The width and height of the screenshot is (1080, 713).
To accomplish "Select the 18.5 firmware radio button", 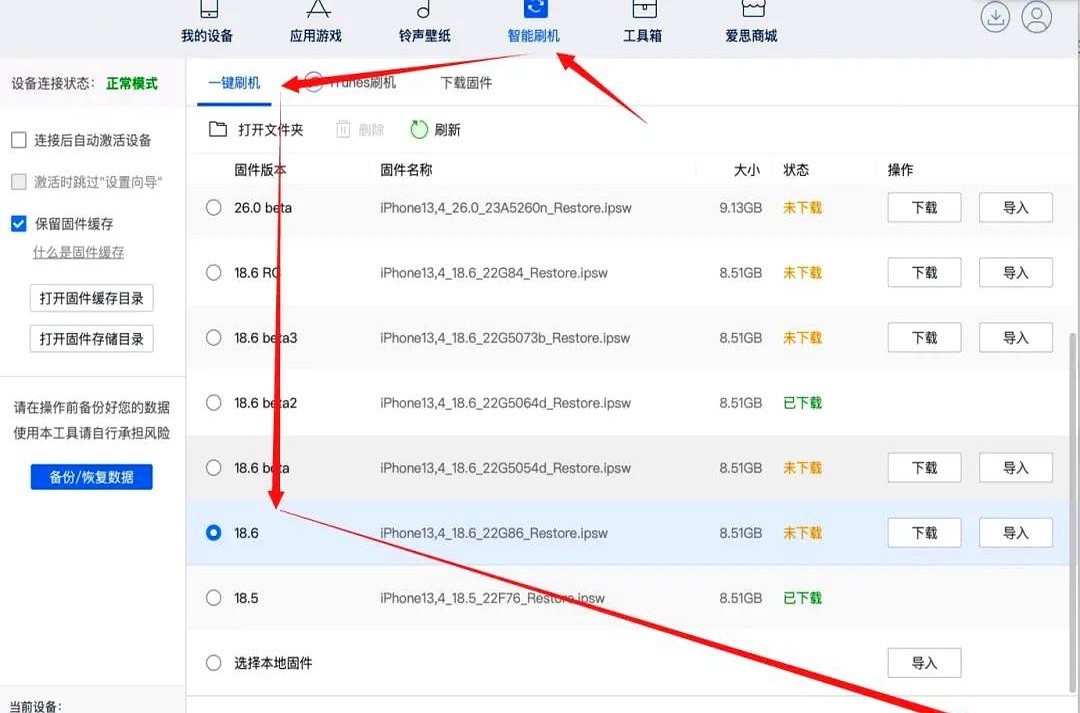I will point(213,598).
